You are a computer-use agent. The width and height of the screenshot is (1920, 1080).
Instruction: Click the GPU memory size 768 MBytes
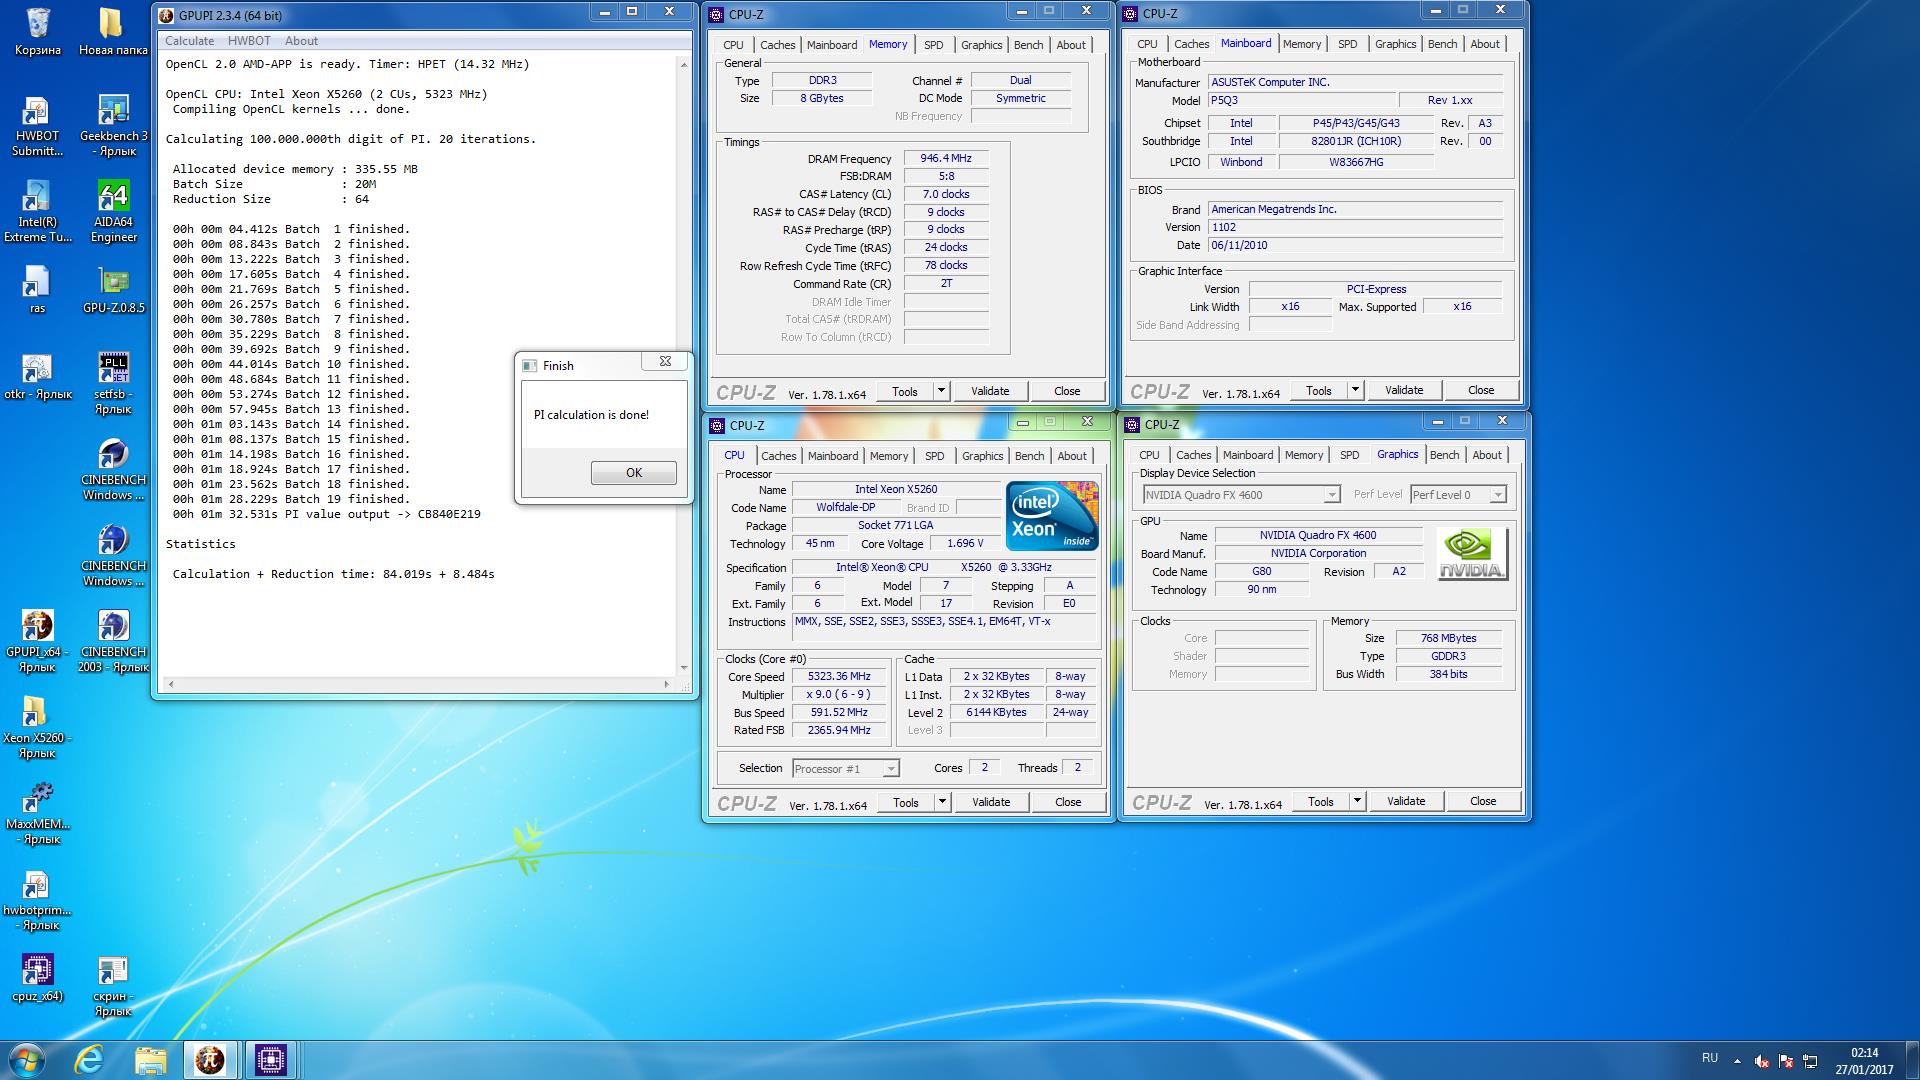(1448, 638)
